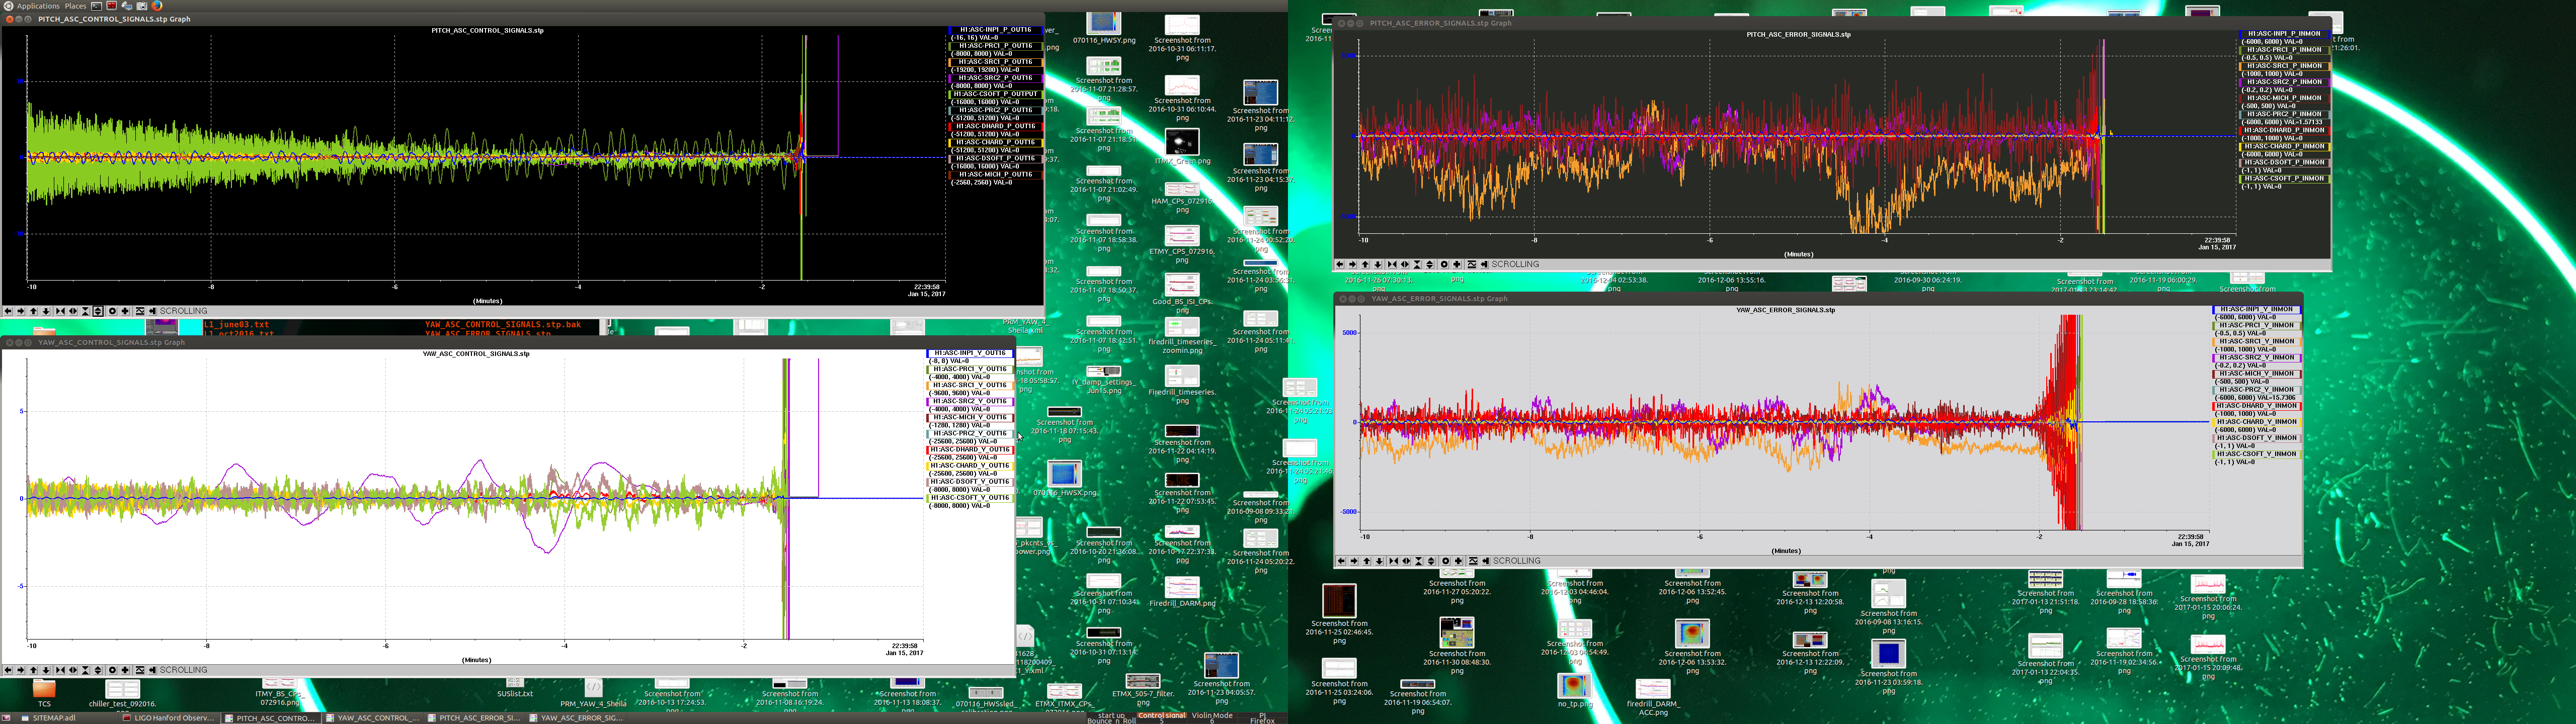Select H1:ASC-CHARD_P_INMON legend entry in pitch error graph
The width and height of the screenshot is (2576, 724).
2285,146
